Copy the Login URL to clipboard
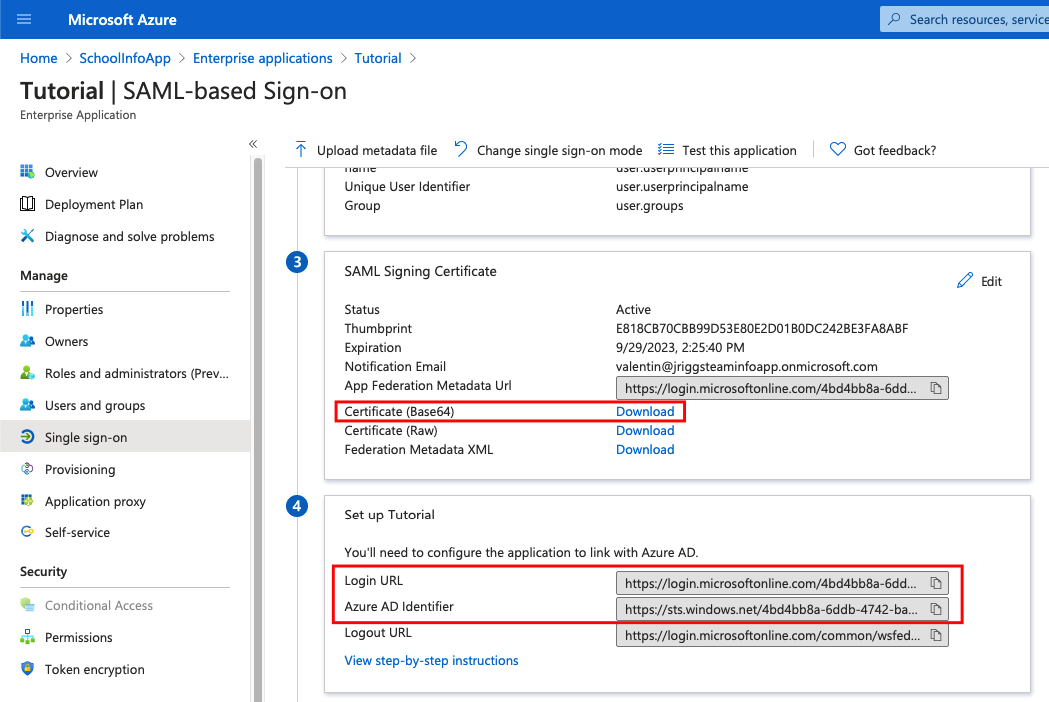 (x=936, y=583)
